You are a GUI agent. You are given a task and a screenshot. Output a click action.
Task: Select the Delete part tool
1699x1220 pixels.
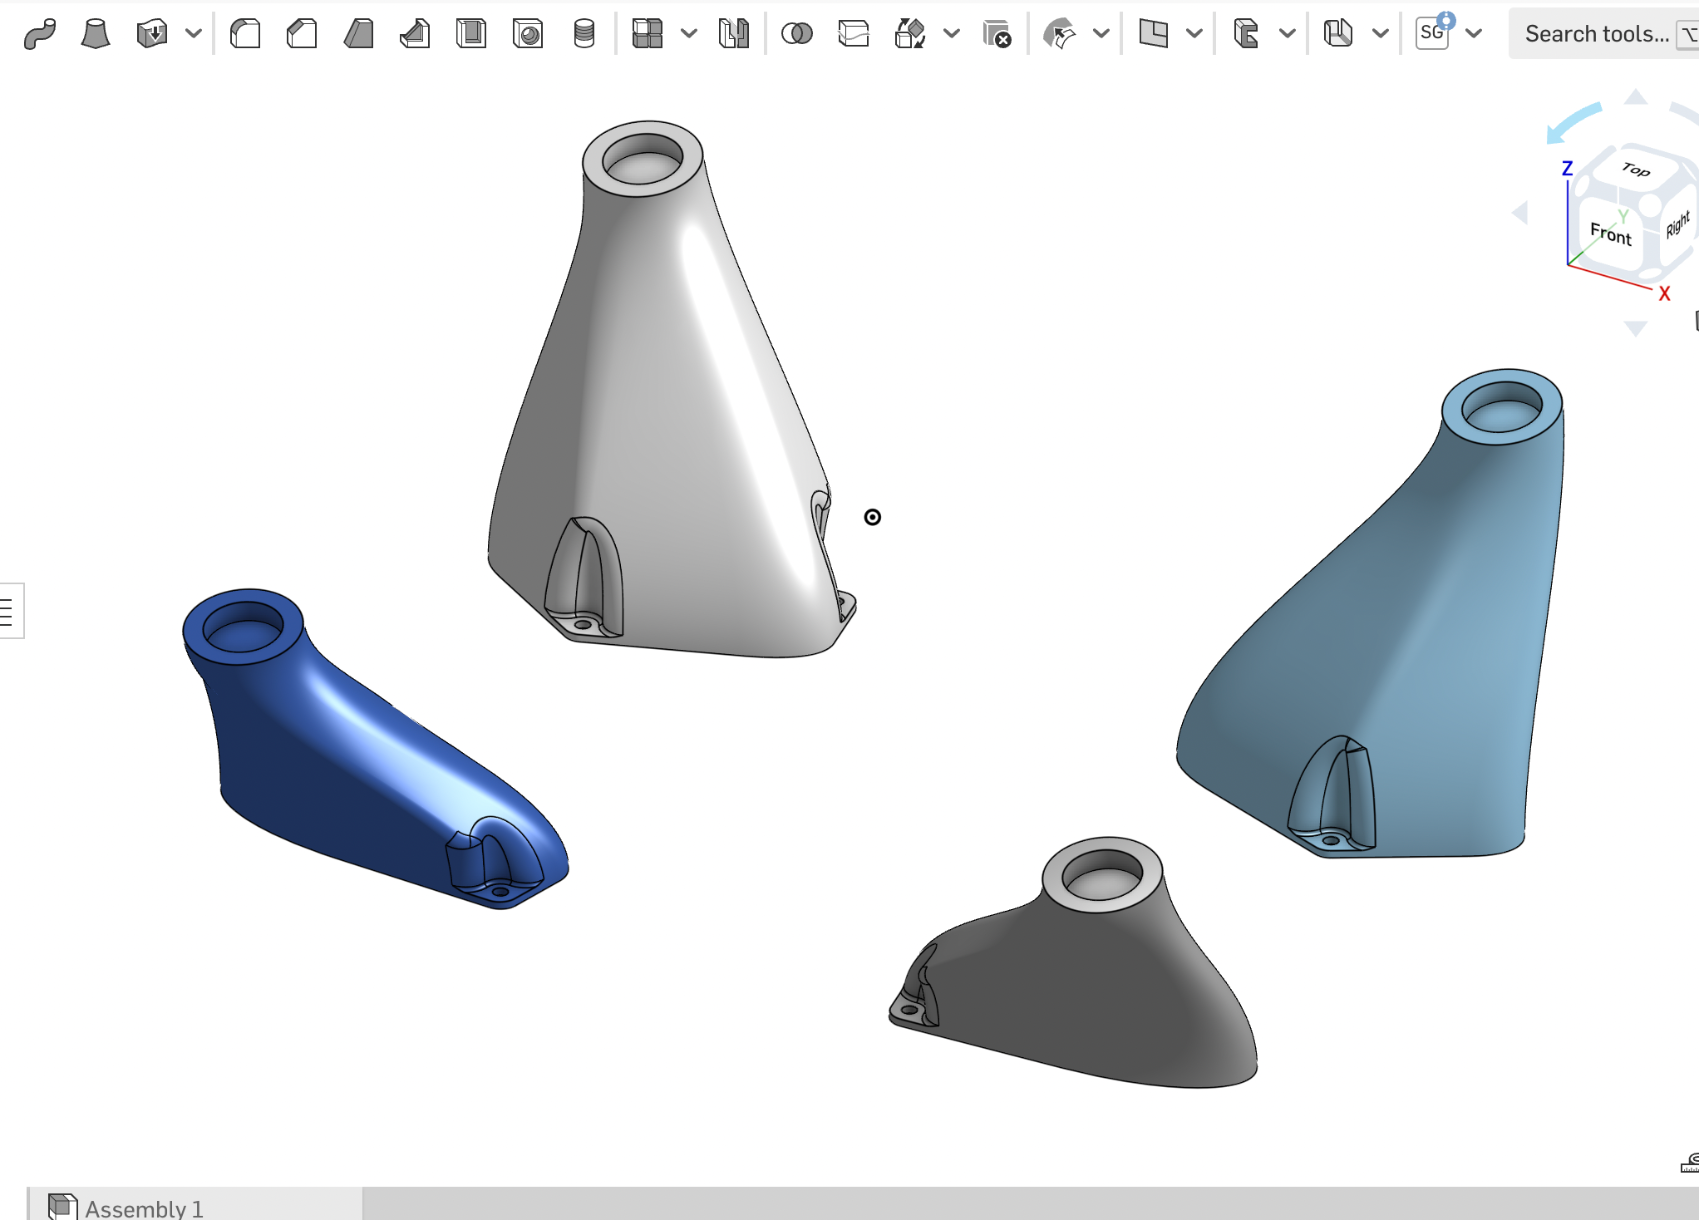coord(997,34)
